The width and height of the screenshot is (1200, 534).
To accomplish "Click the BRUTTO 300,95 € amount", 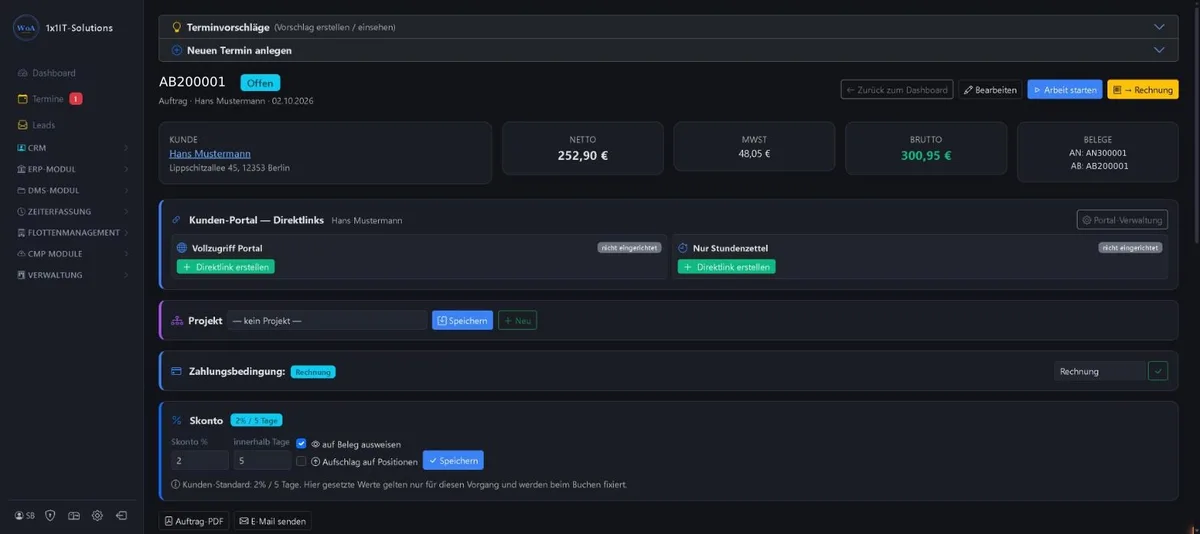I will (927, 155).
